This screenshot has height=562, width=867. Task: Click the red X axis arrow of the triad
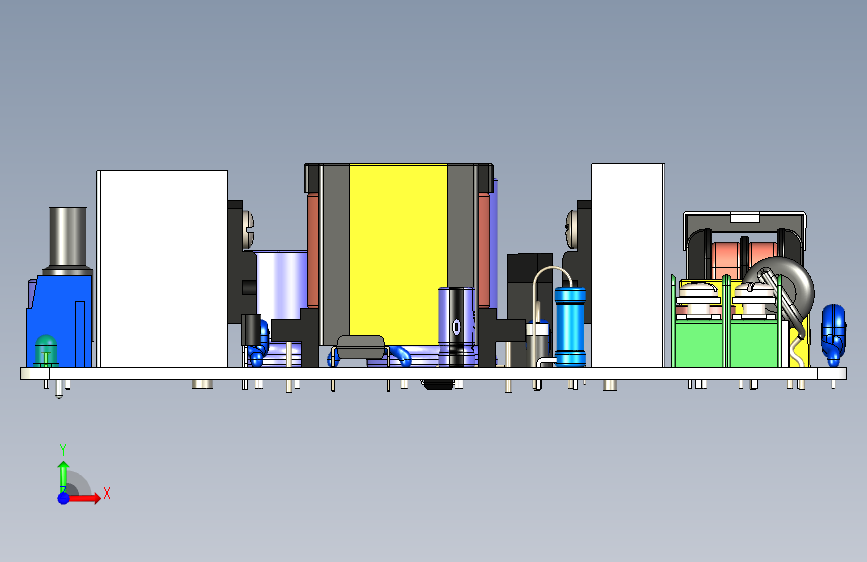[x=84, y=498]
